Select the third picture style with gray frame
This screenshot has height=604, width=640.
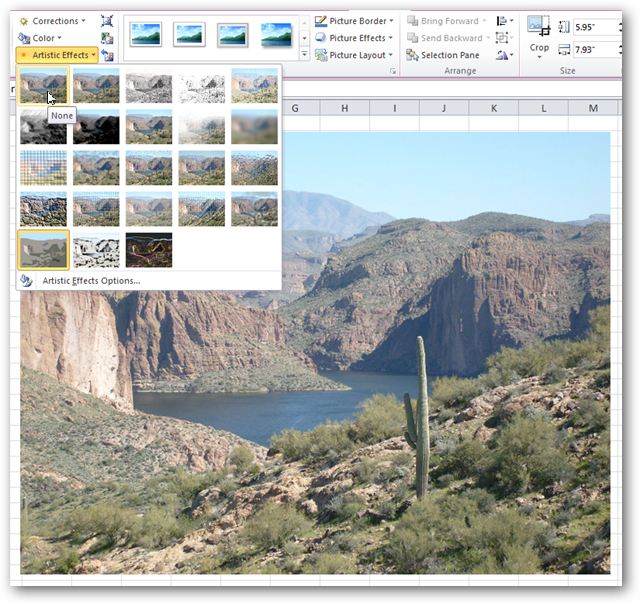coord(233,35)
